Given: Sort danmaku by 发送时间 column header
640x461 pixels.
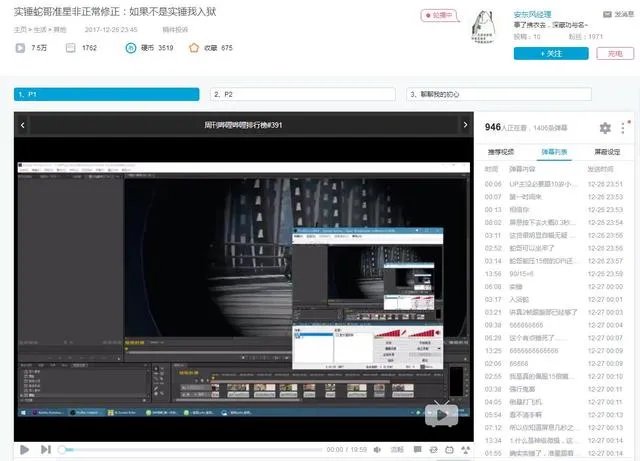Looking at the screenshot, I should [600, 169].
